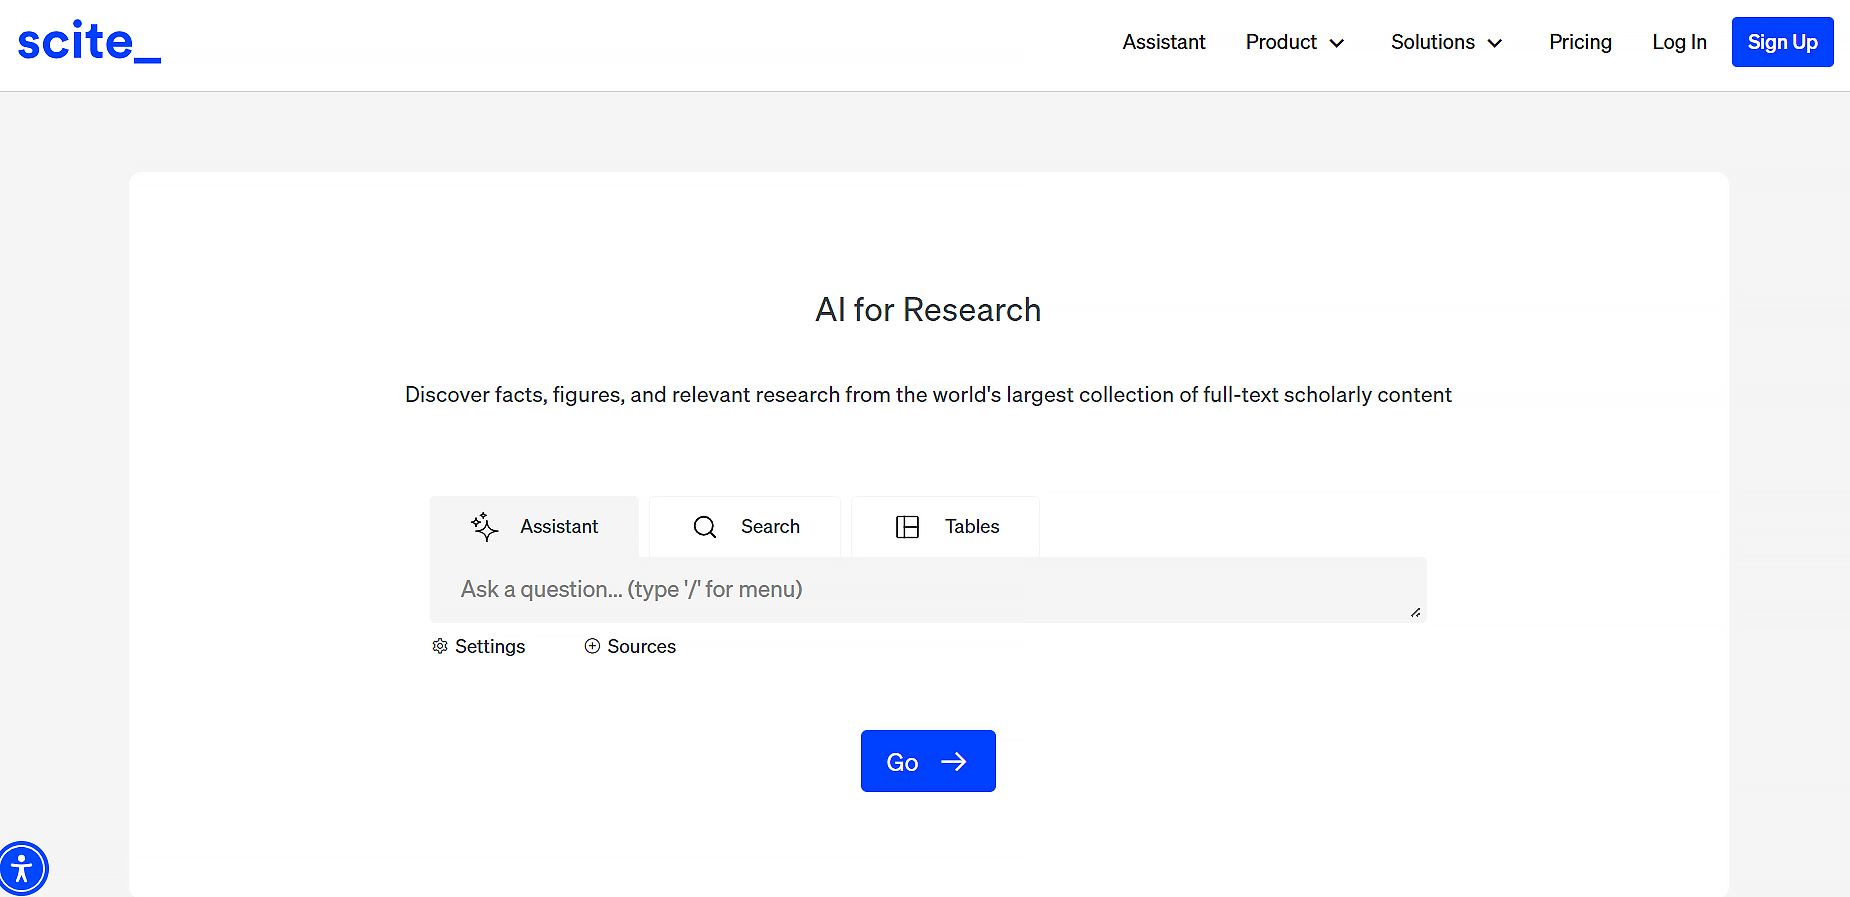The width and height of the screenshot is (1850, 897).
Task: Click the Settings gear icon
Action: point(440,646)
